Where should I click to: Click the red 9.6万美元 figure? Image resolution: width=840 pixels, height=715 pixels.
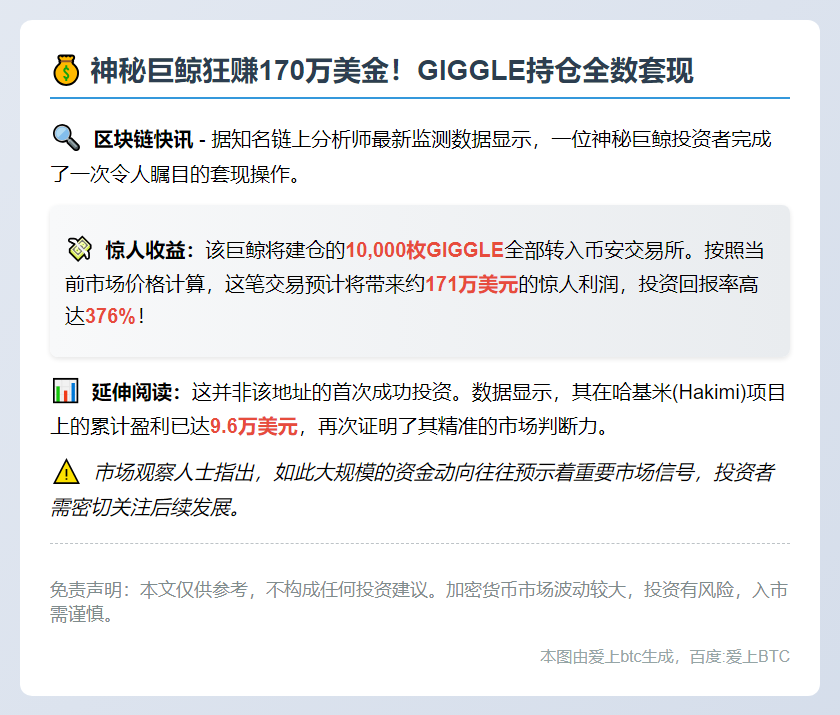(254, 427)
